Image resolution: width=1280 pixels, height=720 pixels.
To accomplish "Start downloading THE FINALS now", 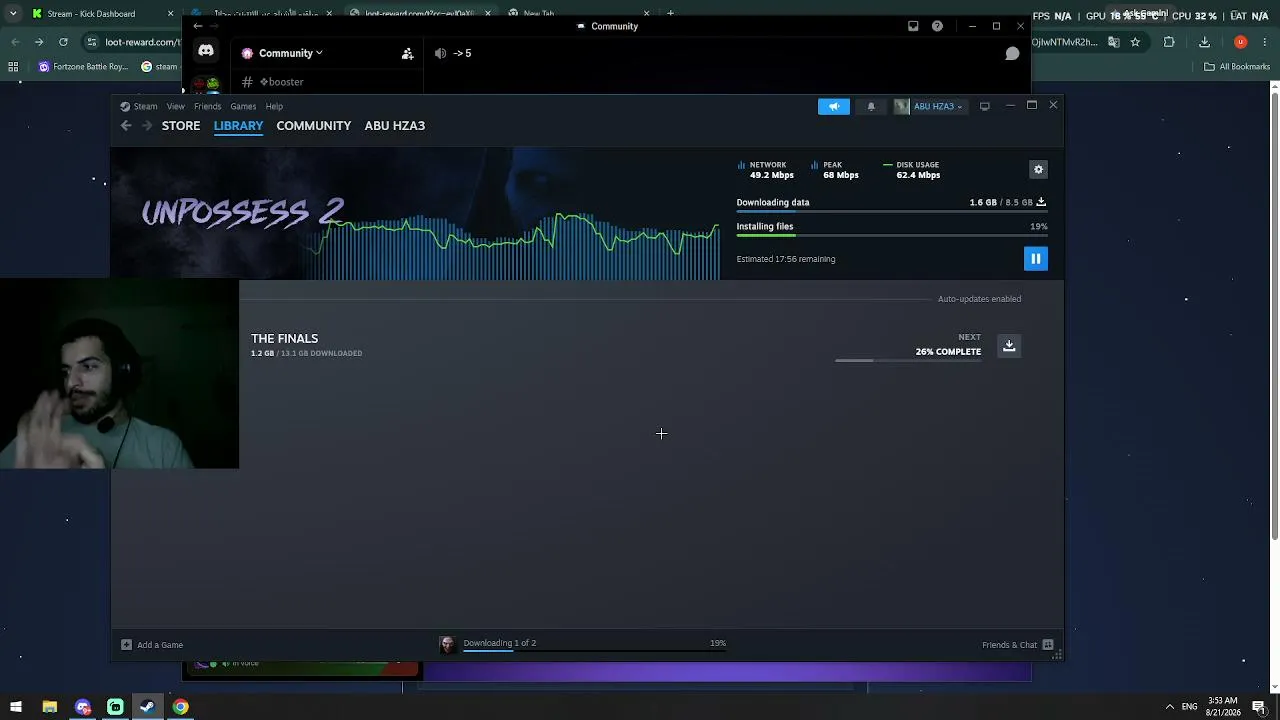I will 1009,345.
